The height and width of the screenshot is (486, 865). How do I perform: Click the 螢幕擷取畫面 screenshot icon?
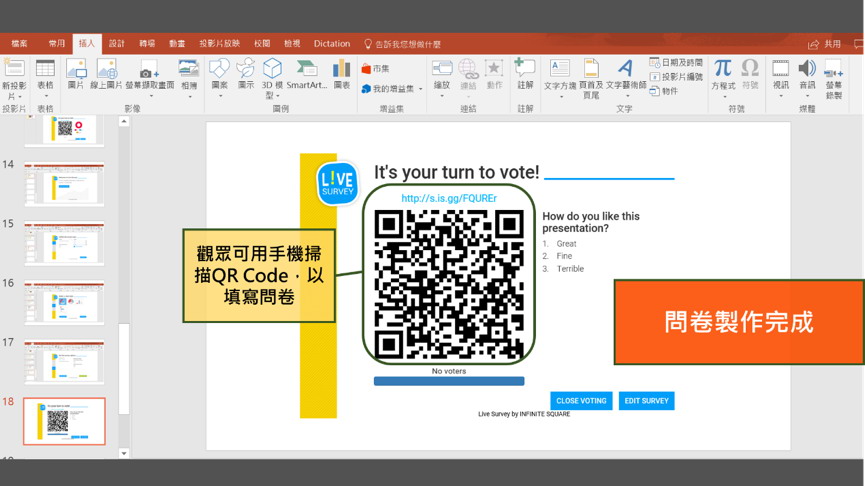point(149,69)
